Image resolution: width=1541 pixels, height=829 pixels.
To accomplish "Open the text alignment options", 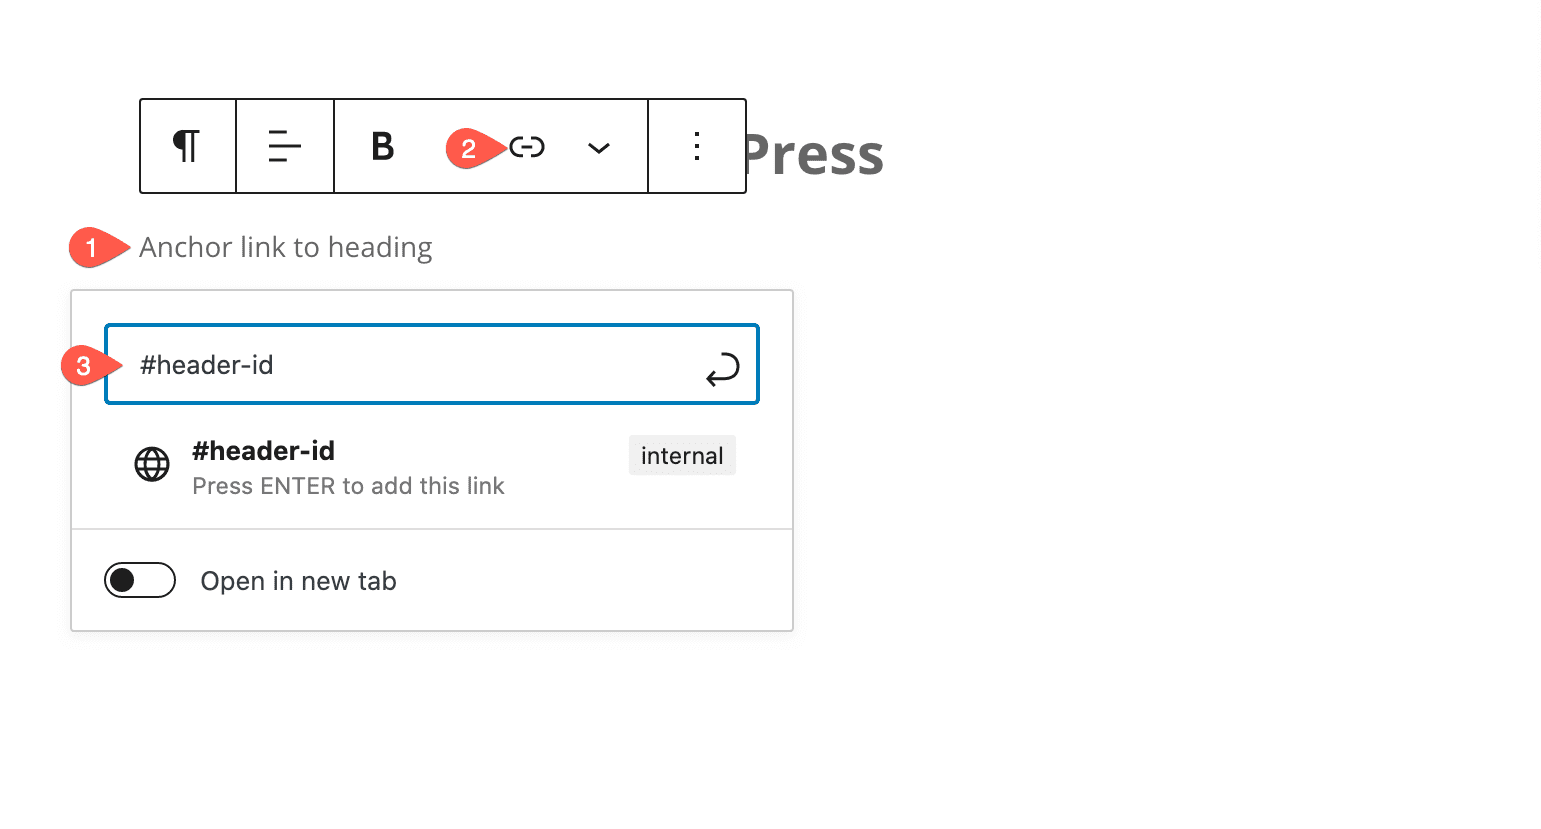I will pos(285,146).
